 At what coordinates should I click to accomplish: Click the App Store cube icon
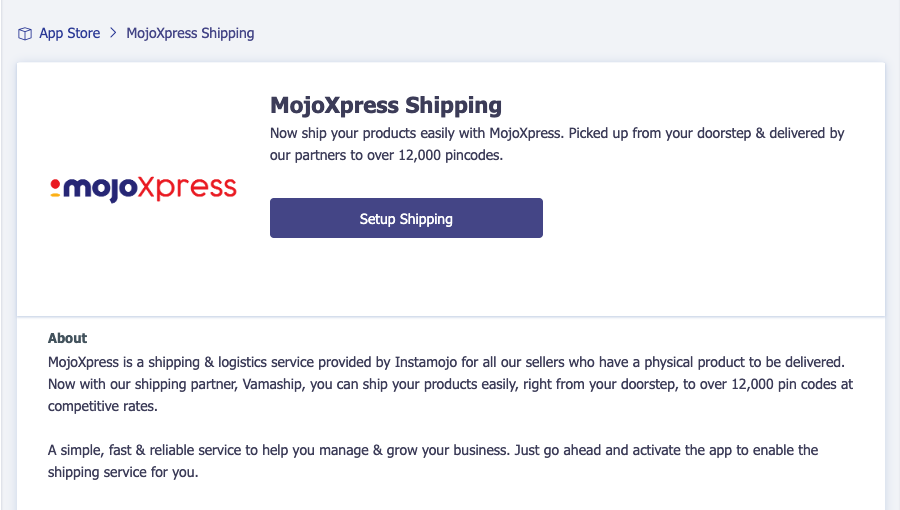click(25, 34)
